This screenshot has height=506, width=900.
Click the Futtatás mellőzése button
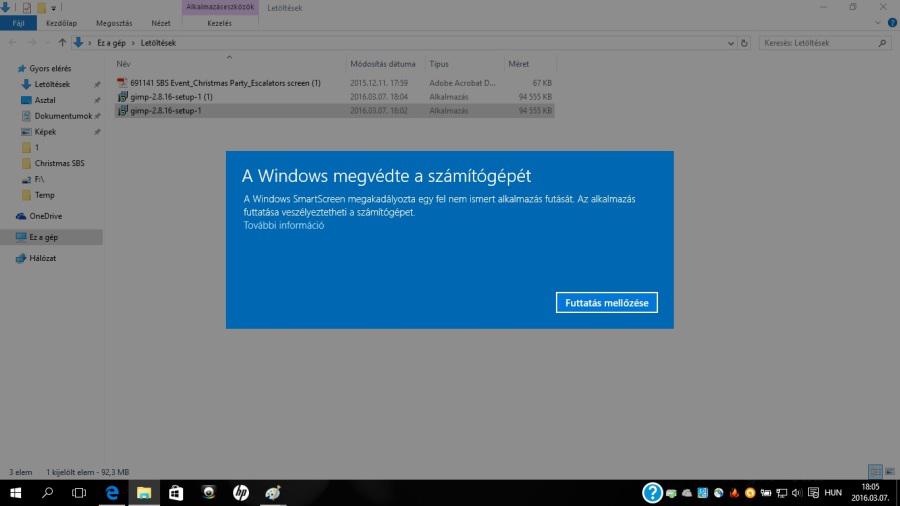pyautogui.click(x=607, y=303)
